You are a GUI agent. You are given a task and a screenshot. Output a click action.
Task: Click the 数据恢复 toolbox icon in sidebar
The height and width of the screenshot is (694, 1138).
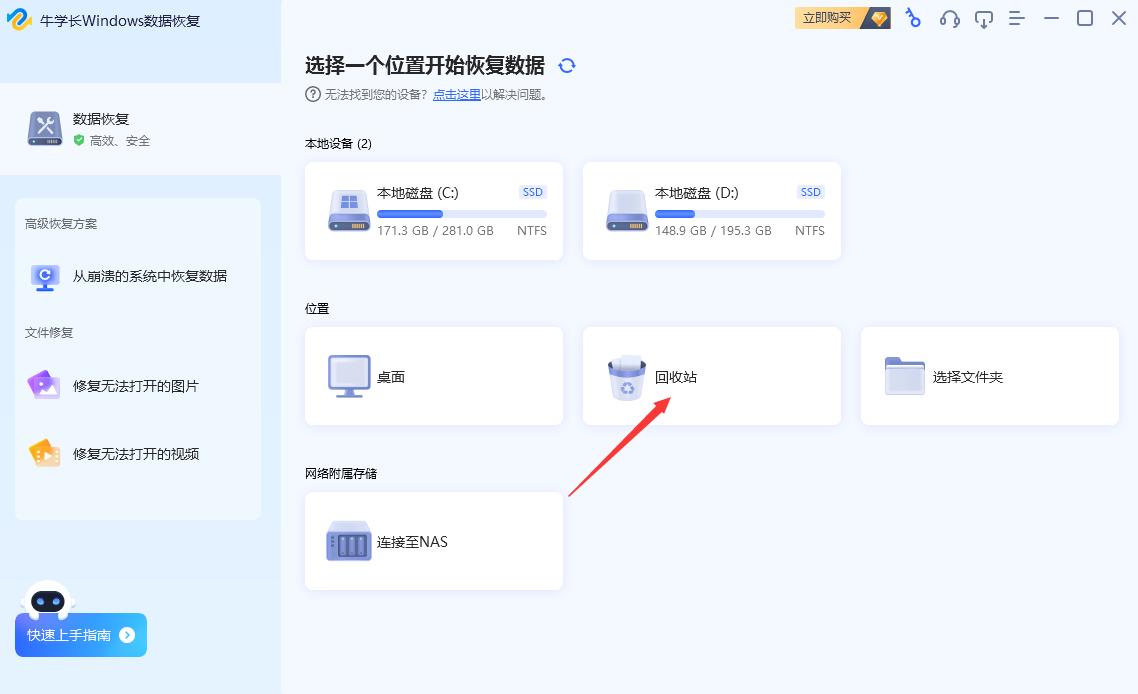[44, 128]
